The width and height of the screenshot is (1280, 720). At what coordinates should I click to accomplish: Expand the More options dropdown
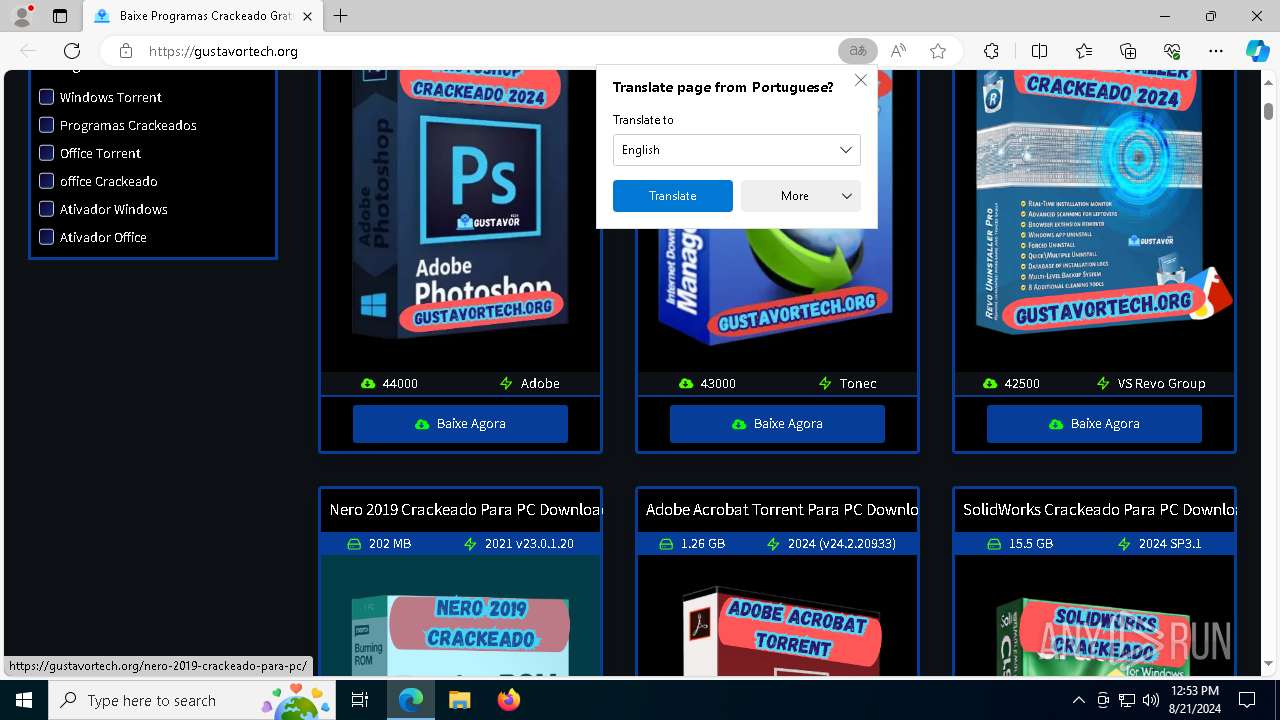pos(800,196)
